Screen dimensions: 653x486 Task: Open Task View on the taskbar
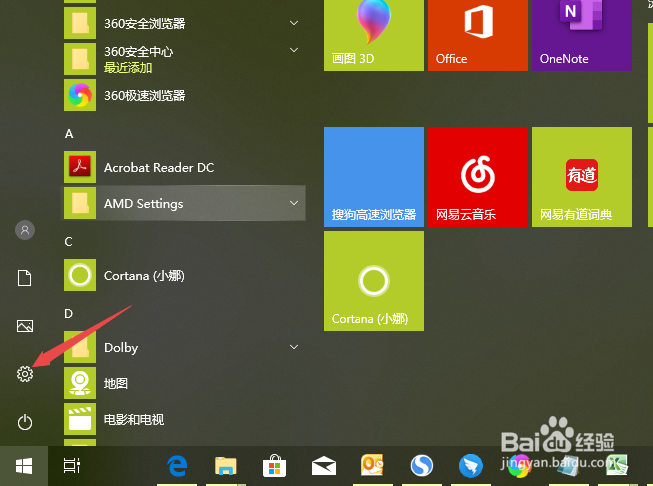72,466
